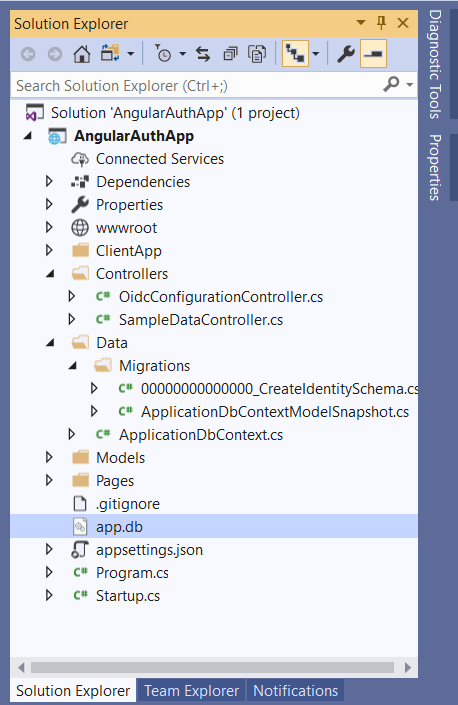Pin the Solution Explorer auto-hide pushpin
This screenshot has width=458, height=705.
382,23
